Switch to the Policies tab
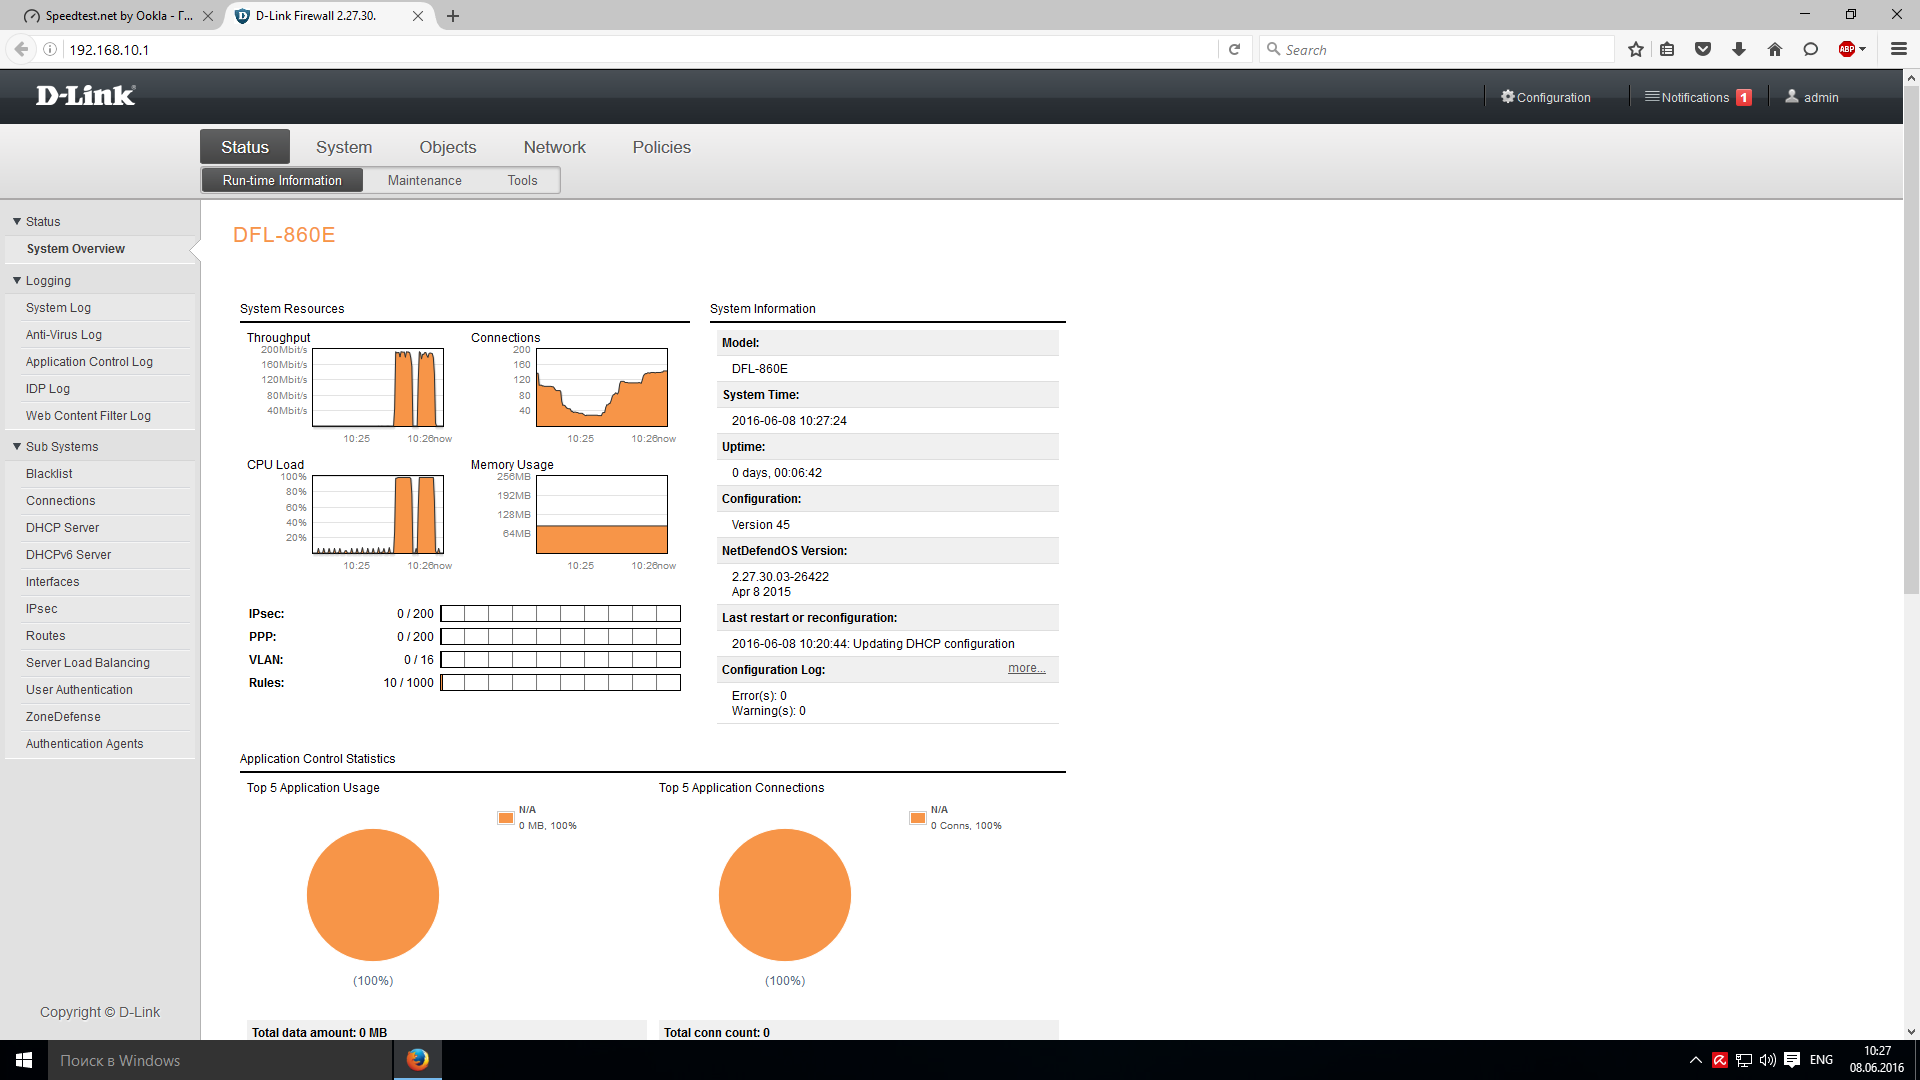 coord(661,147)
